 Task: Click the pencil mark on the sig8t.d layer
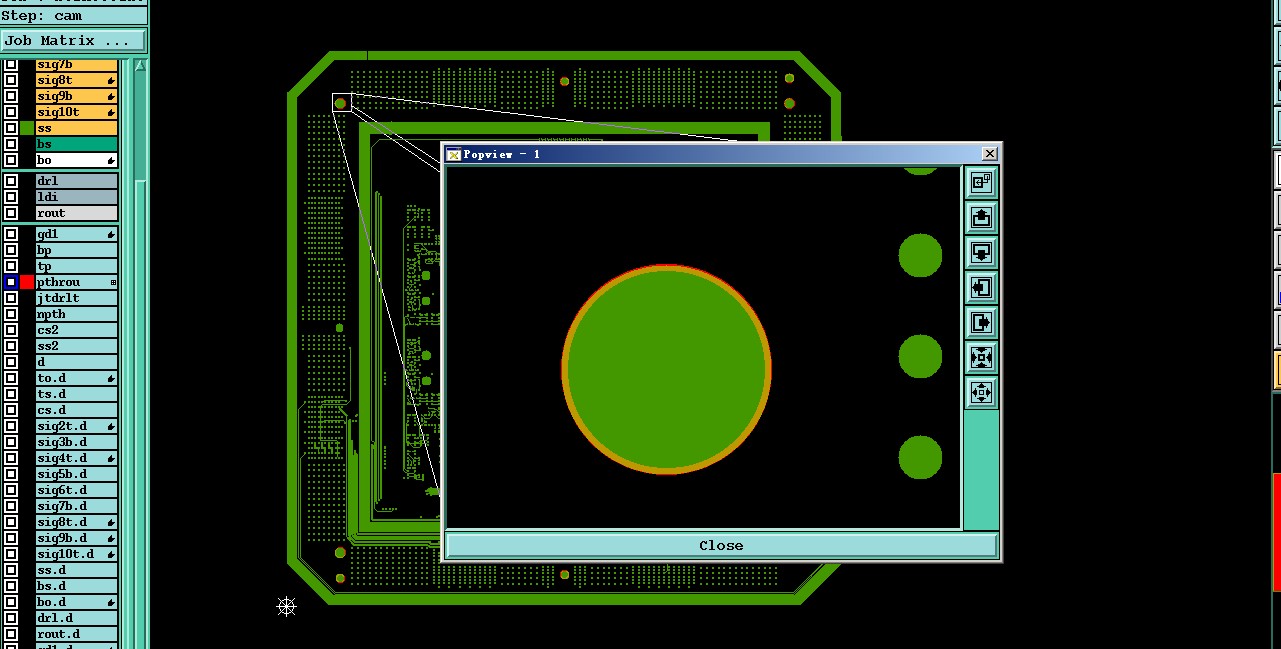(111, 522)
